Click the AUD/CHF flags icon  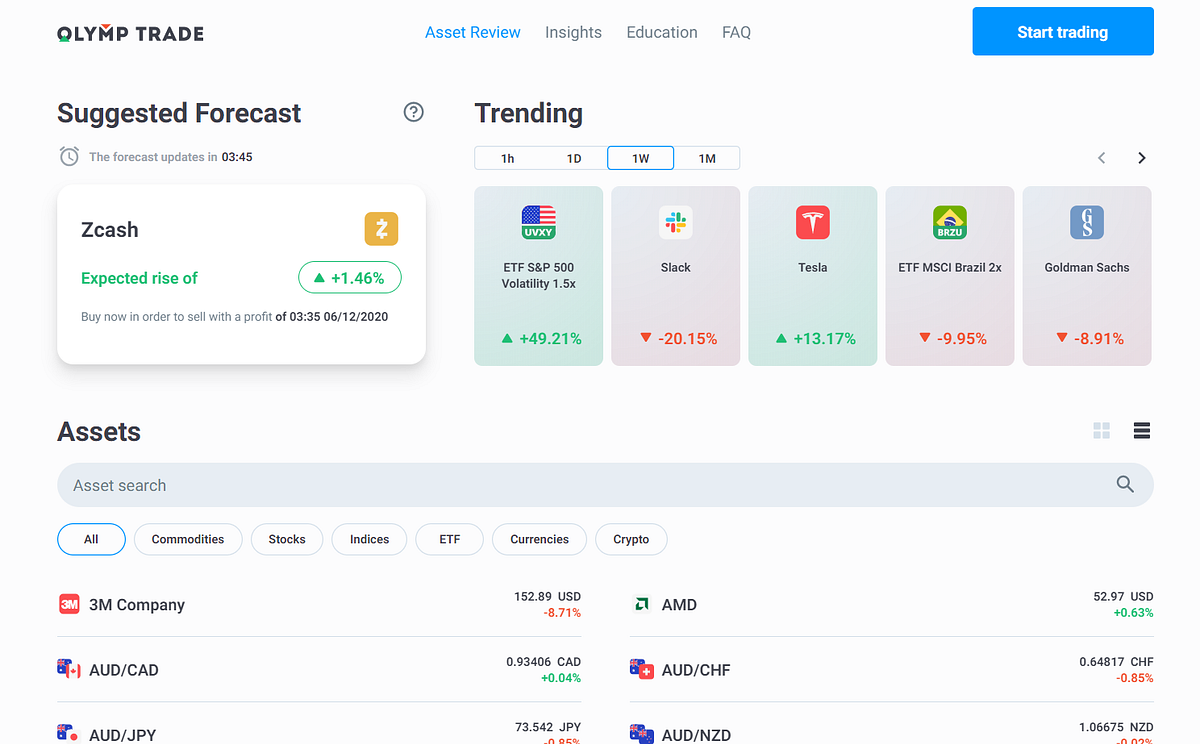(642, 669)
